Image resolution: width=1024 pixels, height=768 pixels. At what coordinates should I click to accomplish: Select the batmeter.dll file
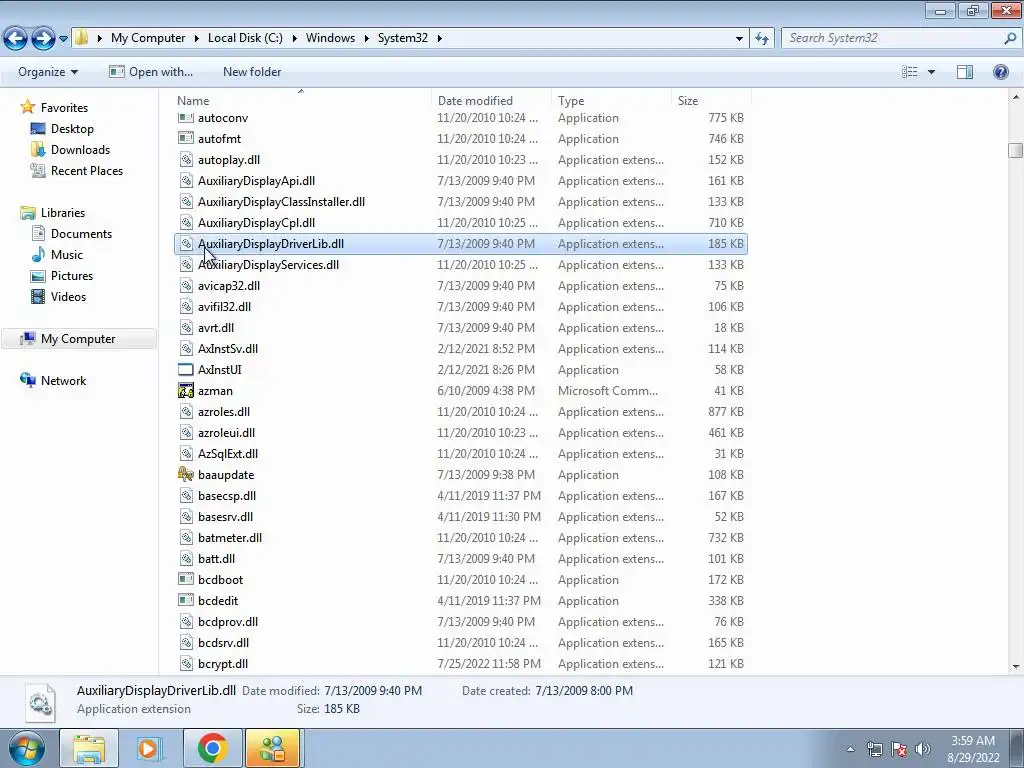pyautogui.click(x=461, y=538)
